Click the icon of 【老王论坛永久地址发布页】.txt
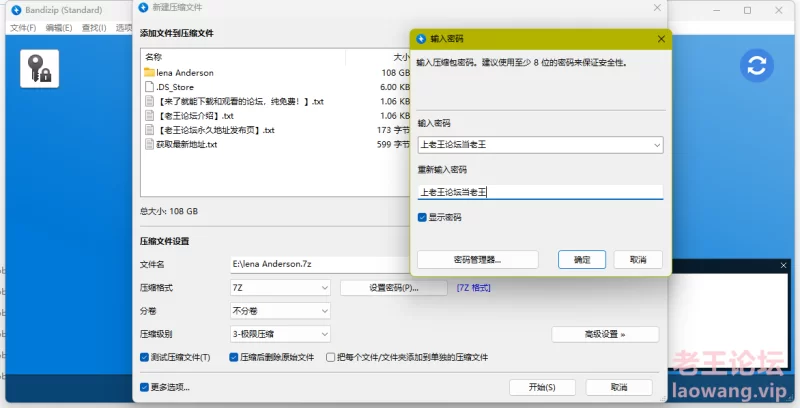This screenshot has height=408, width=800. click(149, 130)
